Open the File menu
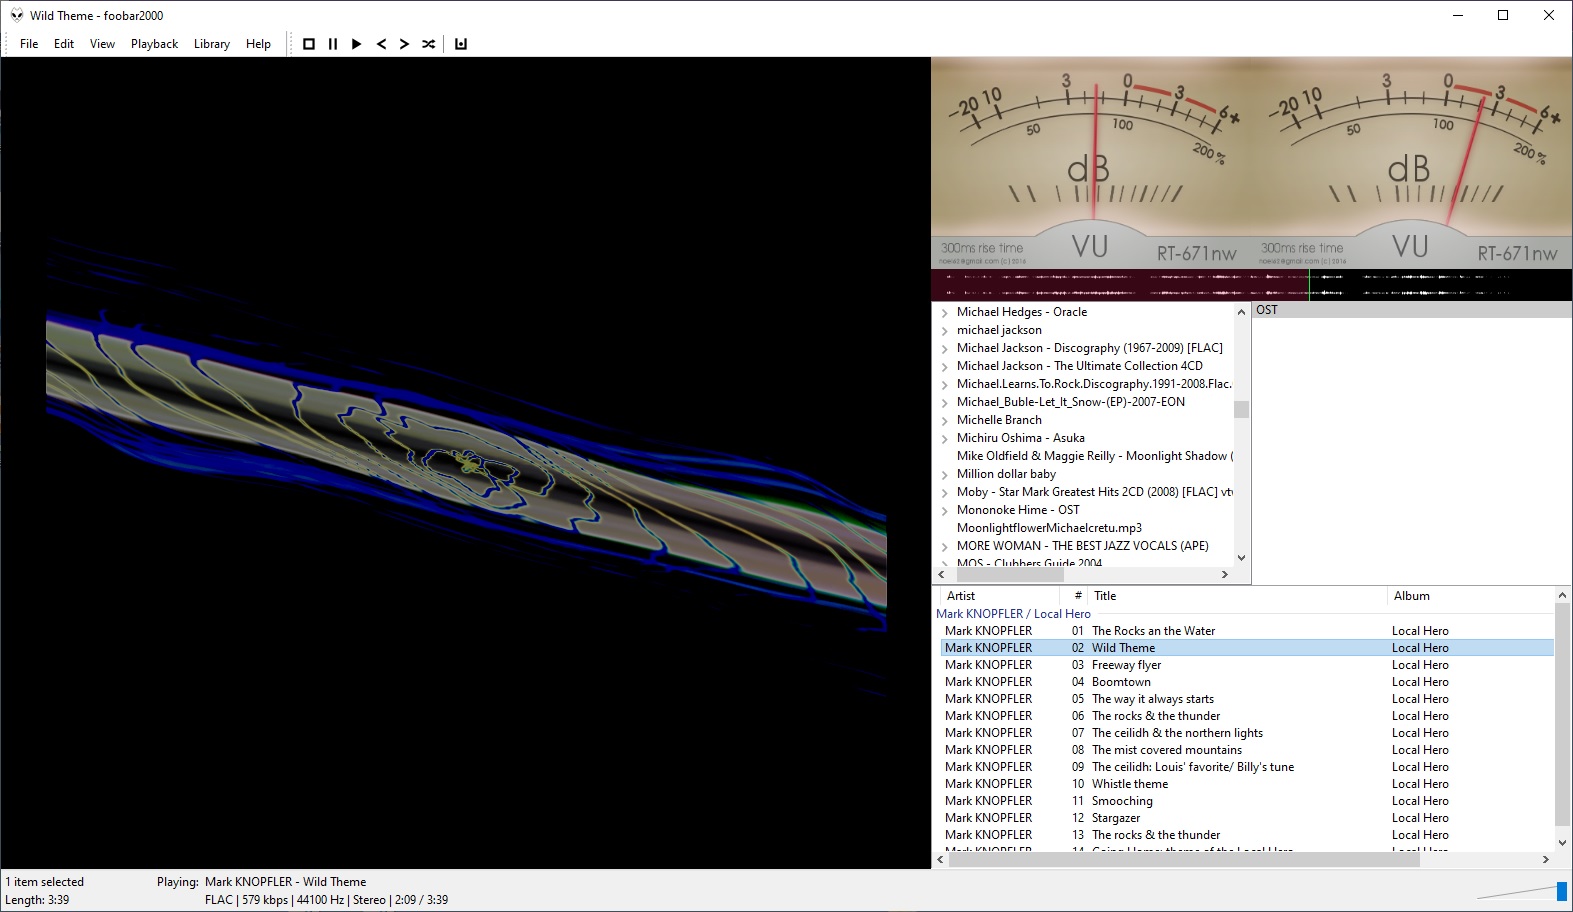Viewport: 1573px width, 912px height. point(29,44)
